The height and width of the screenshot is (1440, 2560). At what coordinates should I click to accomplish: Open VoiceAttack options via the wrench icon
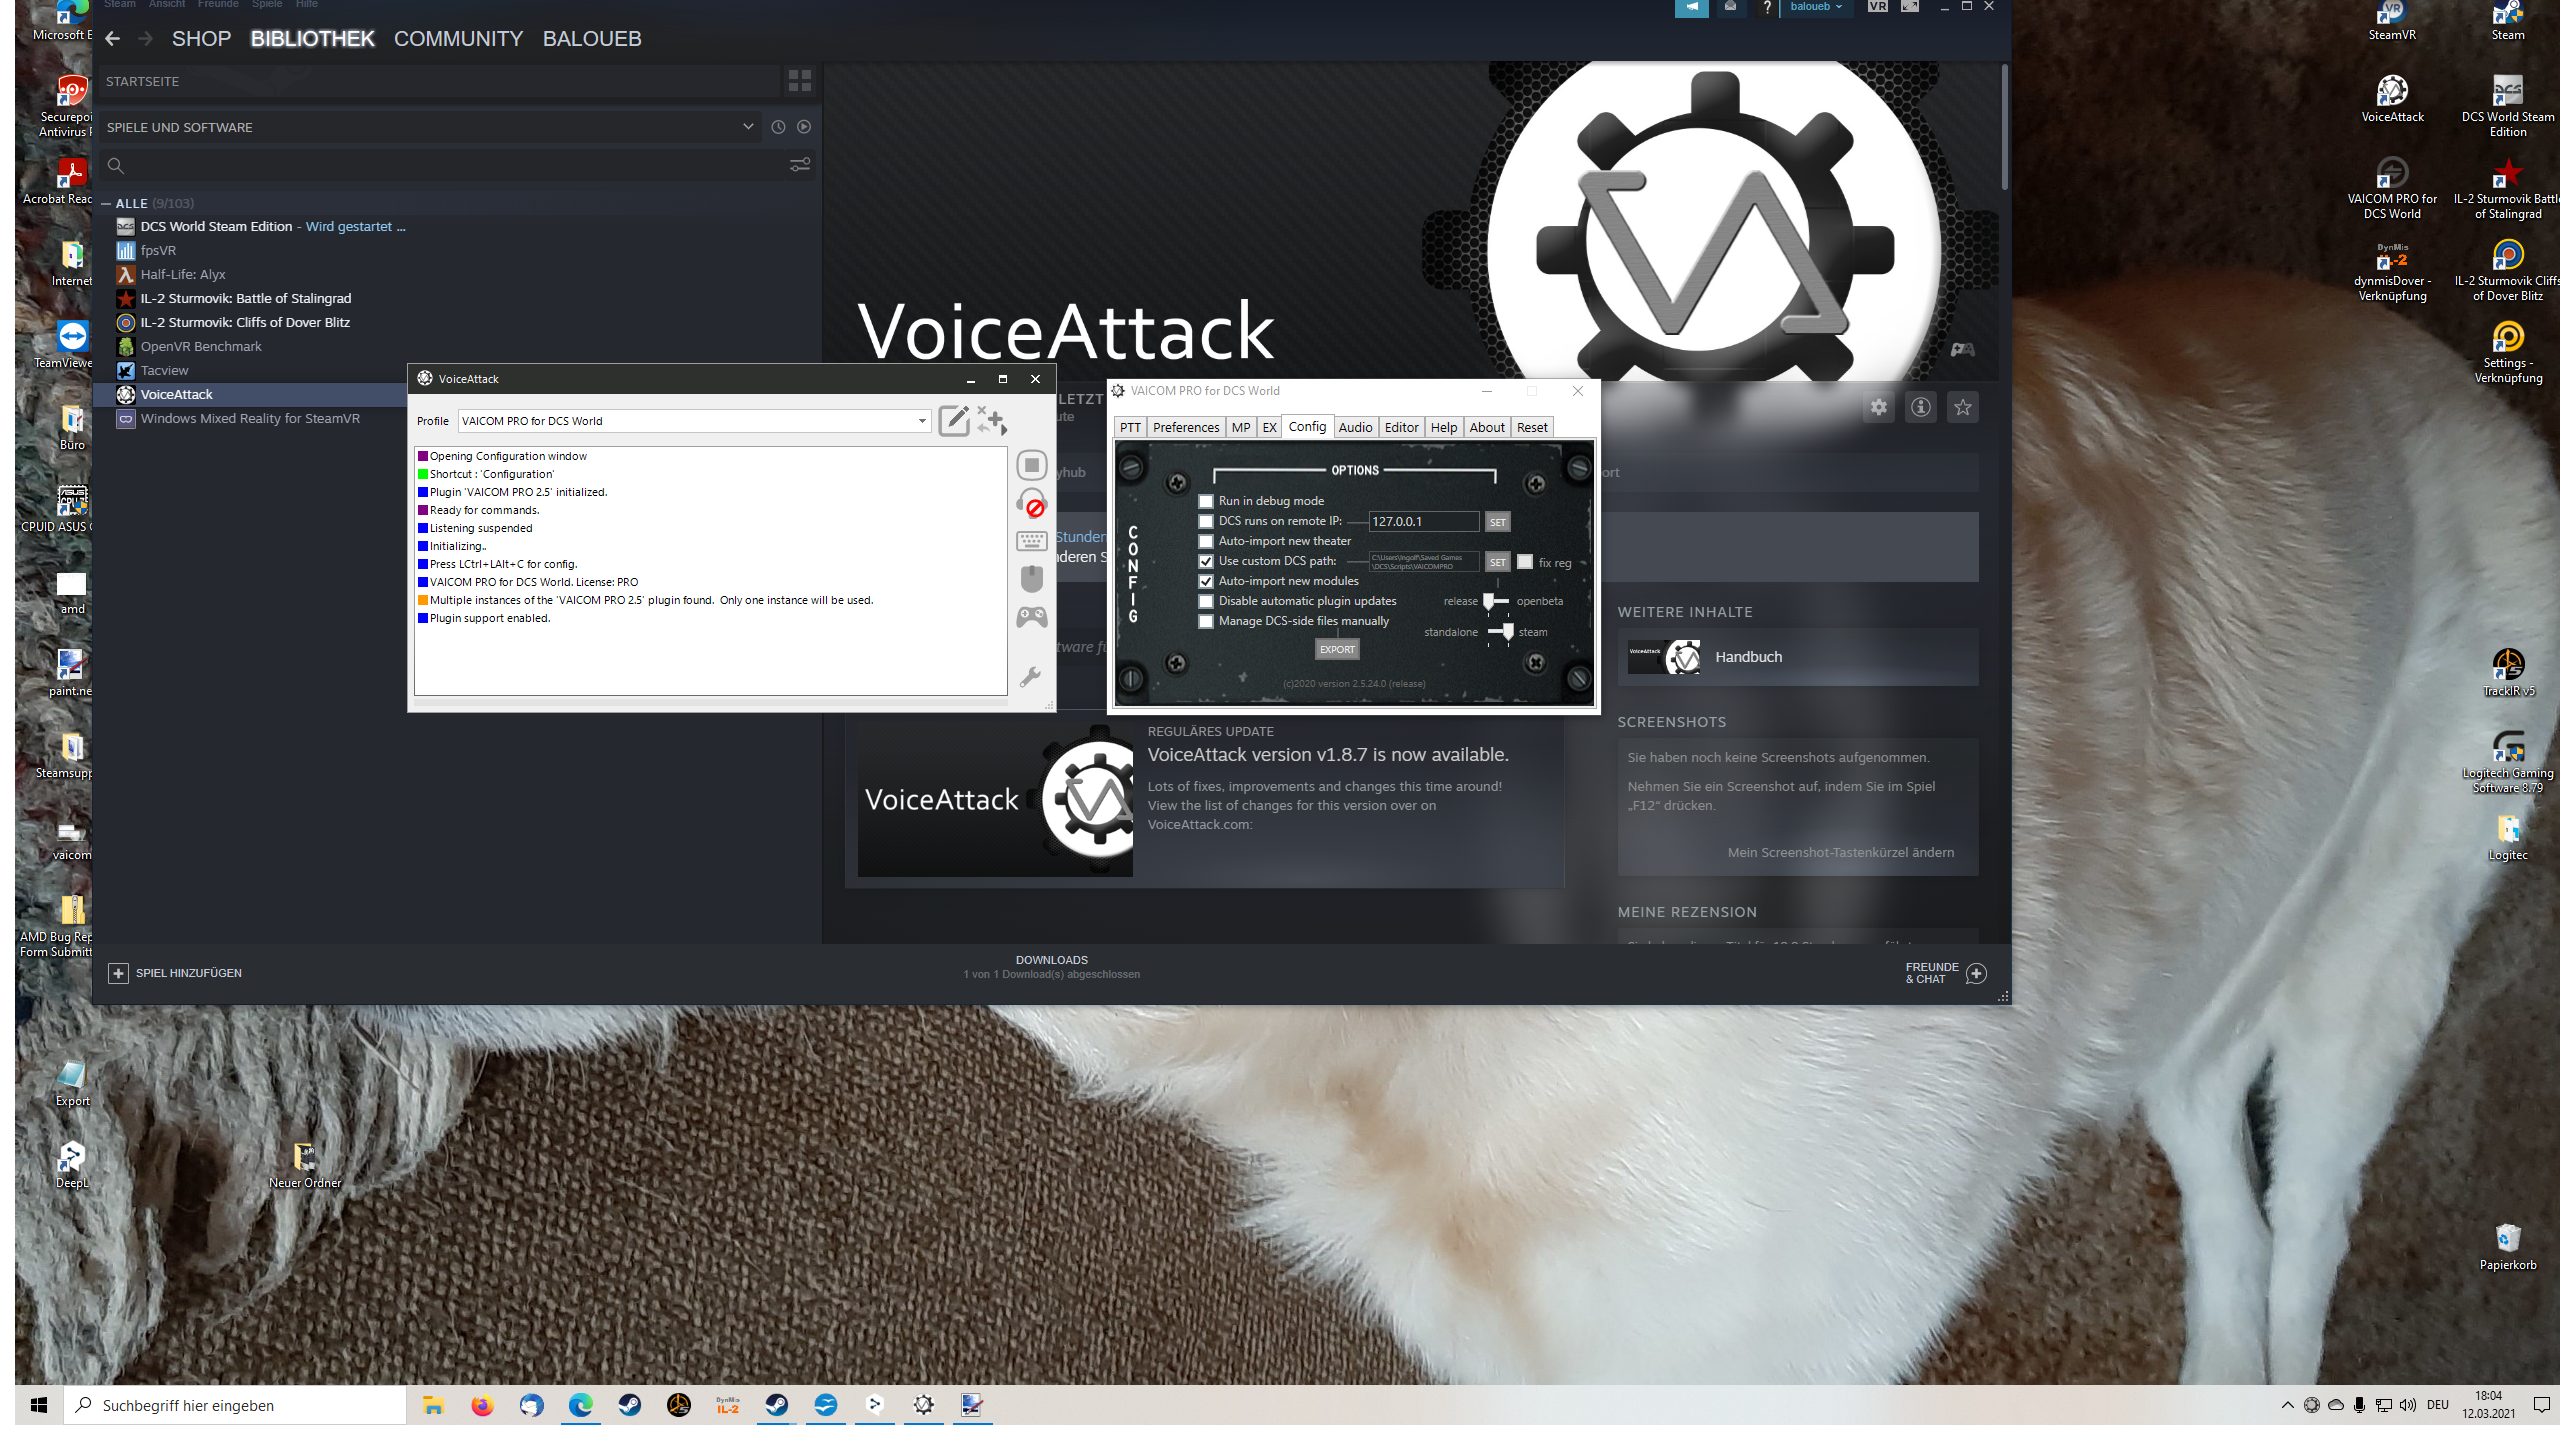1030,677
